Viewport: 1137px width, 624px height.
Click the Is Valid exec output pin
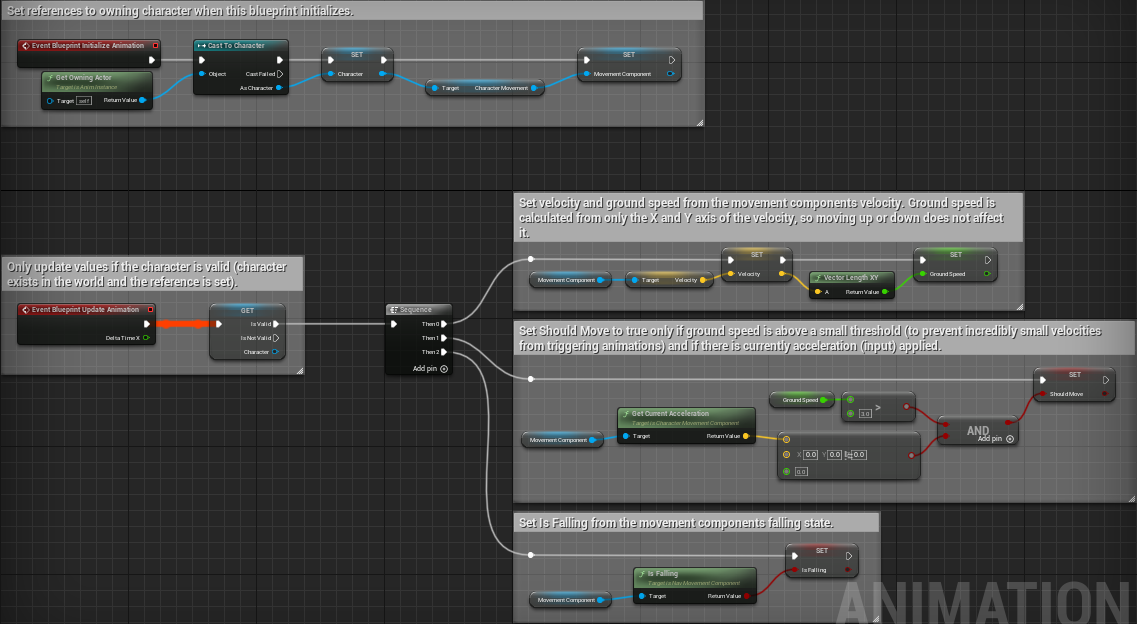[276, 324]
